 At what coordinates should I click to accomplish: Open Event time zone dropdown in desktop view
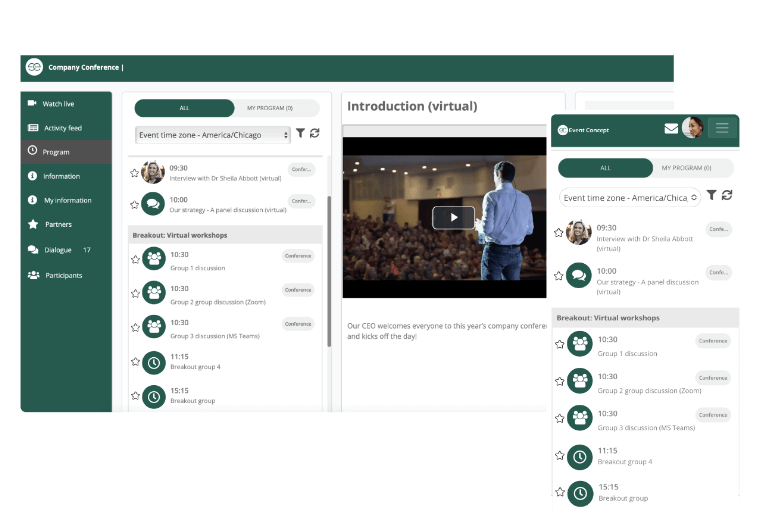click(213, 135)
